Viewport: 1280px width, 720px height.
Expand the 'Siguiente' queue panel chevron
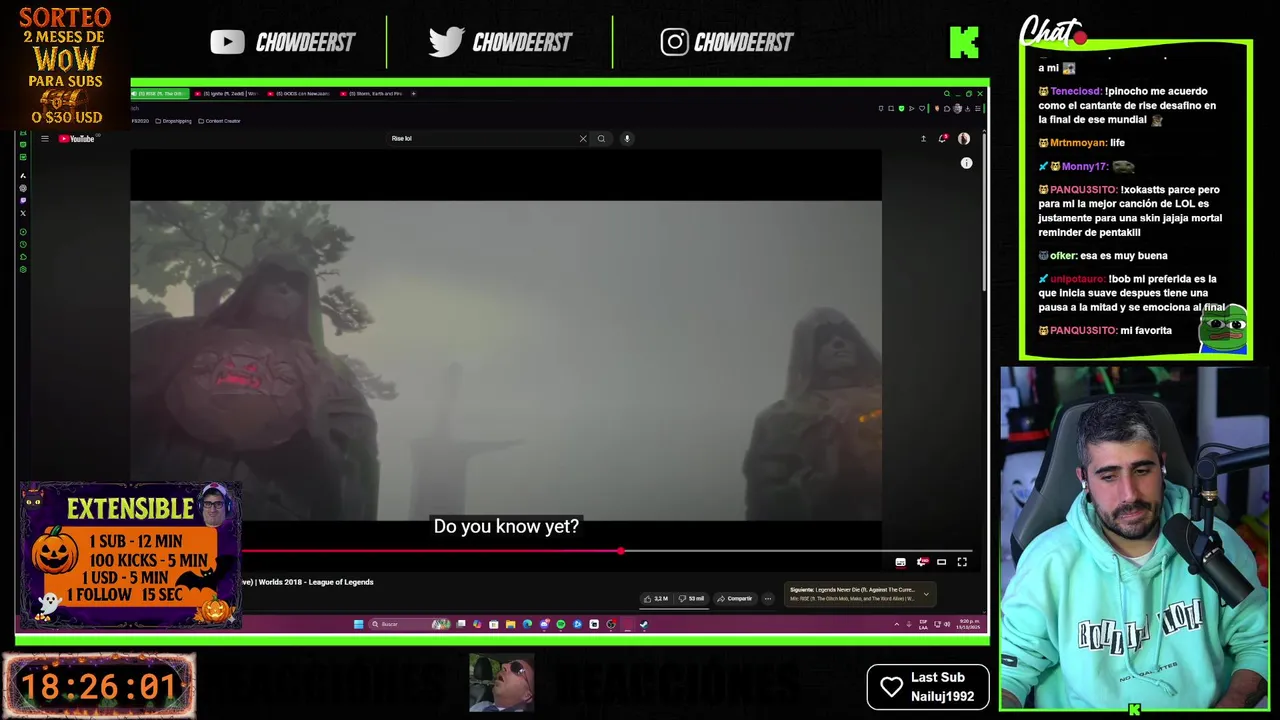coord(926,594)
